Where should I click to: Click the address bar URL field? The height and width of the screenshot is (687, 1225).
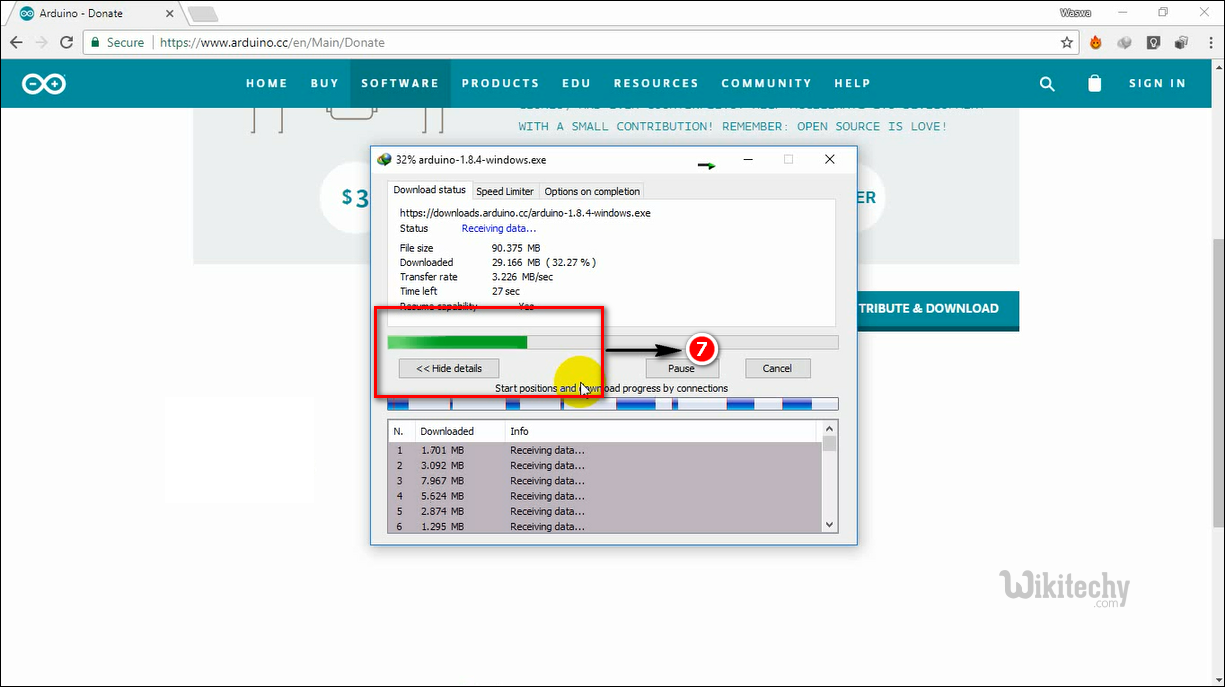coord(600,43)
